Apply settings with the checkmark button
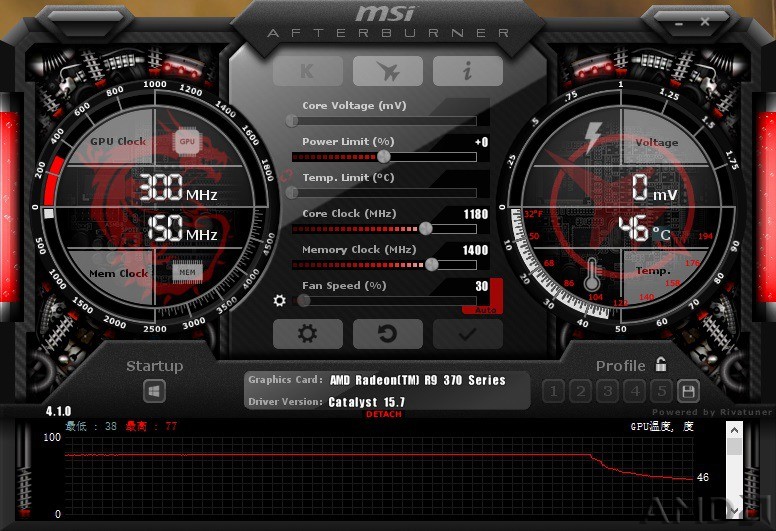This screenshot has width=776, height=531. [468, 334]
